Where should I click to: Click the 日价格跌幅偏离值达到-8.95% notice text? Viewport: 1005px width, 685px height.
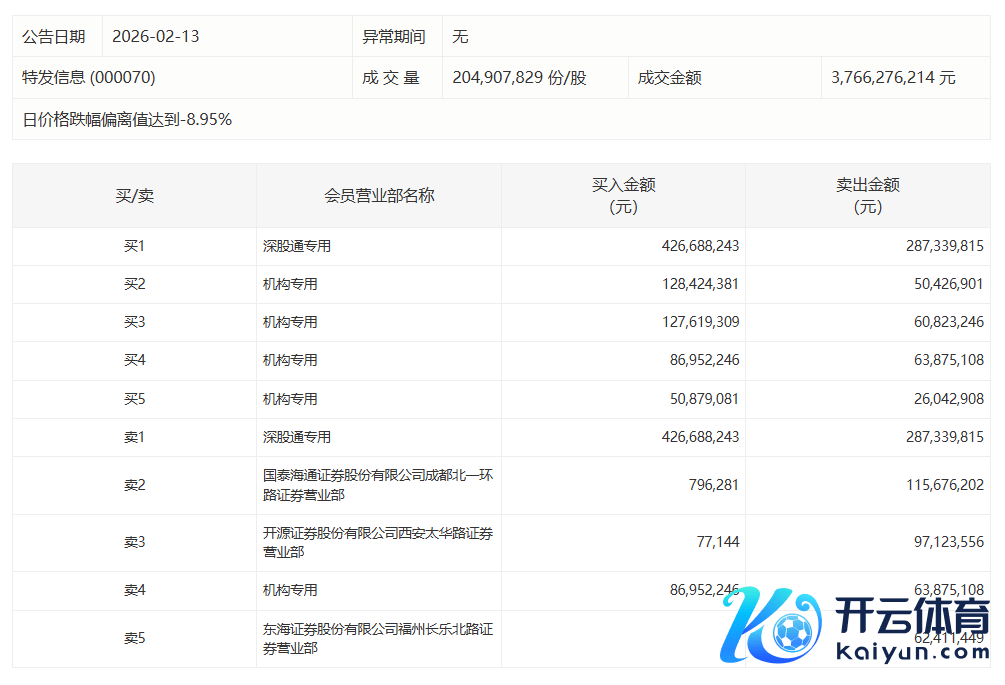127,120
